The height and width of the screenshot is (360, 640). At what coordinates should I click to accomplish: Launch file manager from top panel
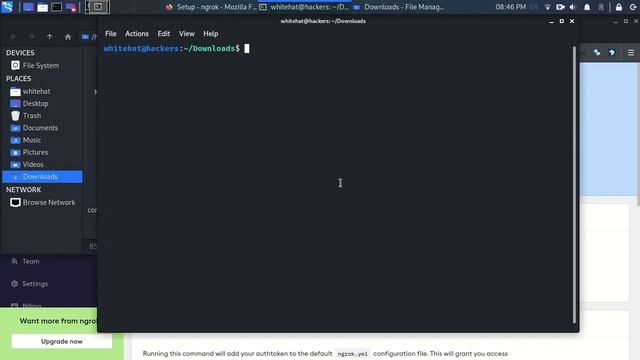coord(42,7)
